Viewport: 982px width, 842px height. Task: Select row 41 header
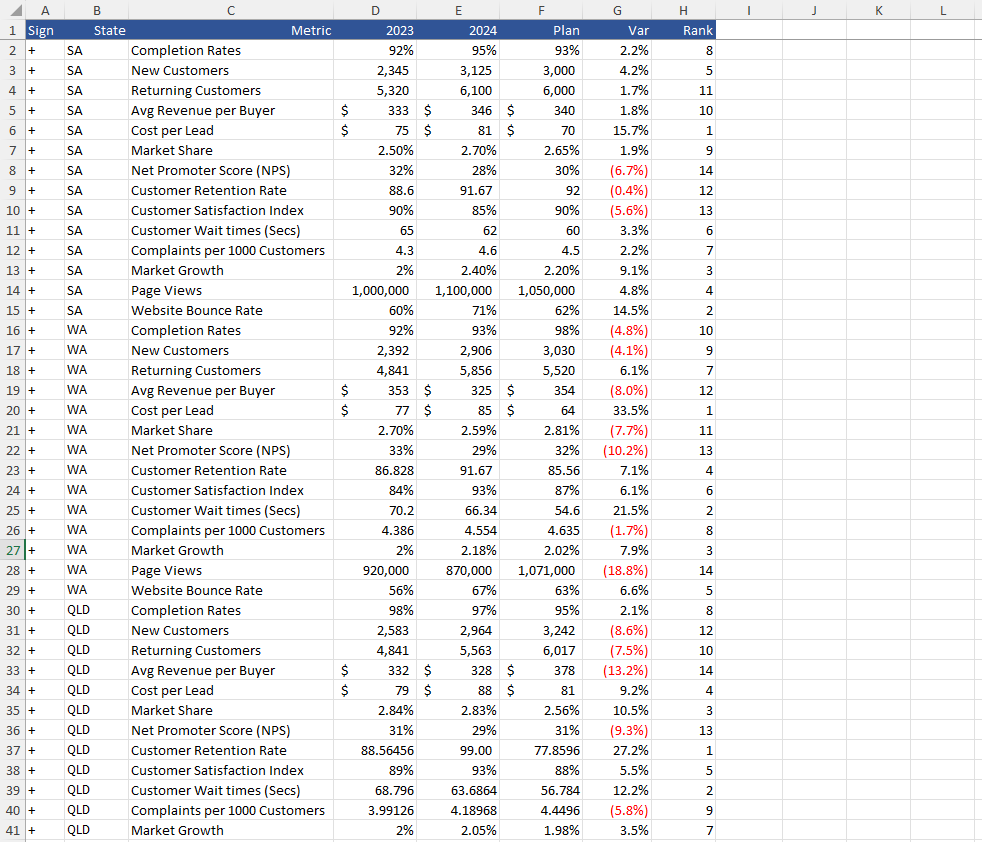click(13, 830)
